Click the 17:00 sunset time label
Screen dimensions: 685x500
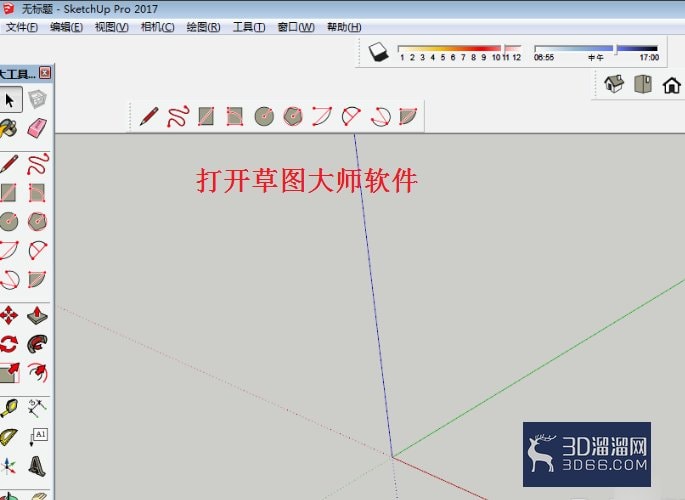click(649, 58)
